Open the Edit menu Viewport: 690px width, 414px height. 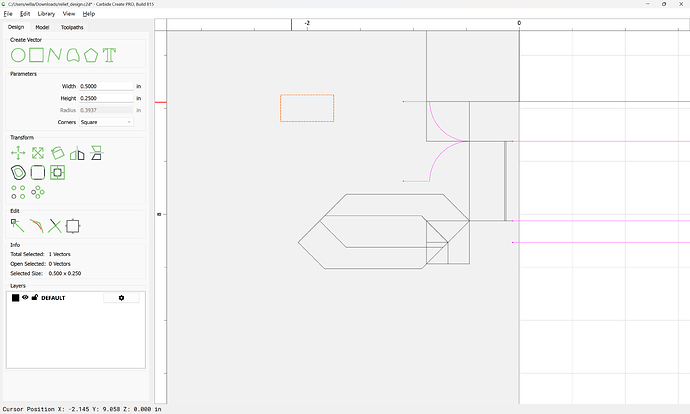(x=25, y=14)
